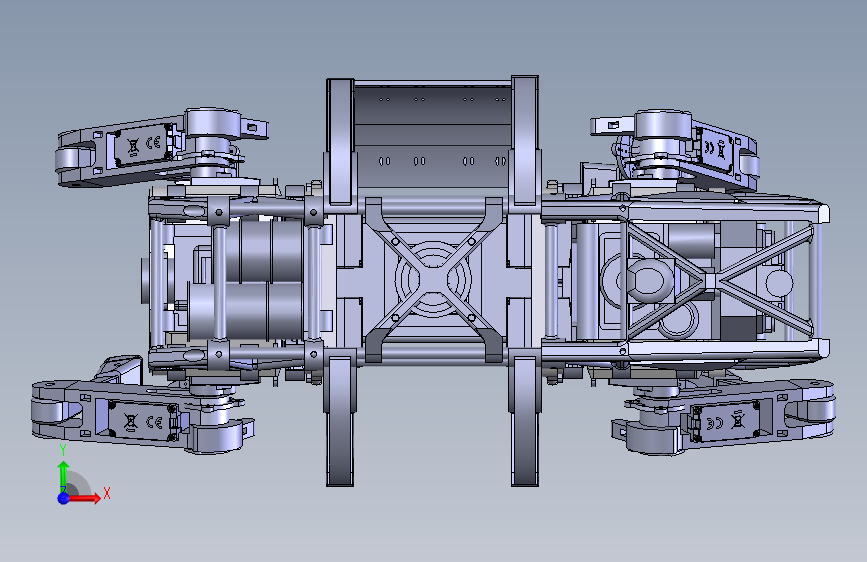Select the top-left leg servo with CE marking
This screenshot has width=867, height=562.
click(142, 145)
